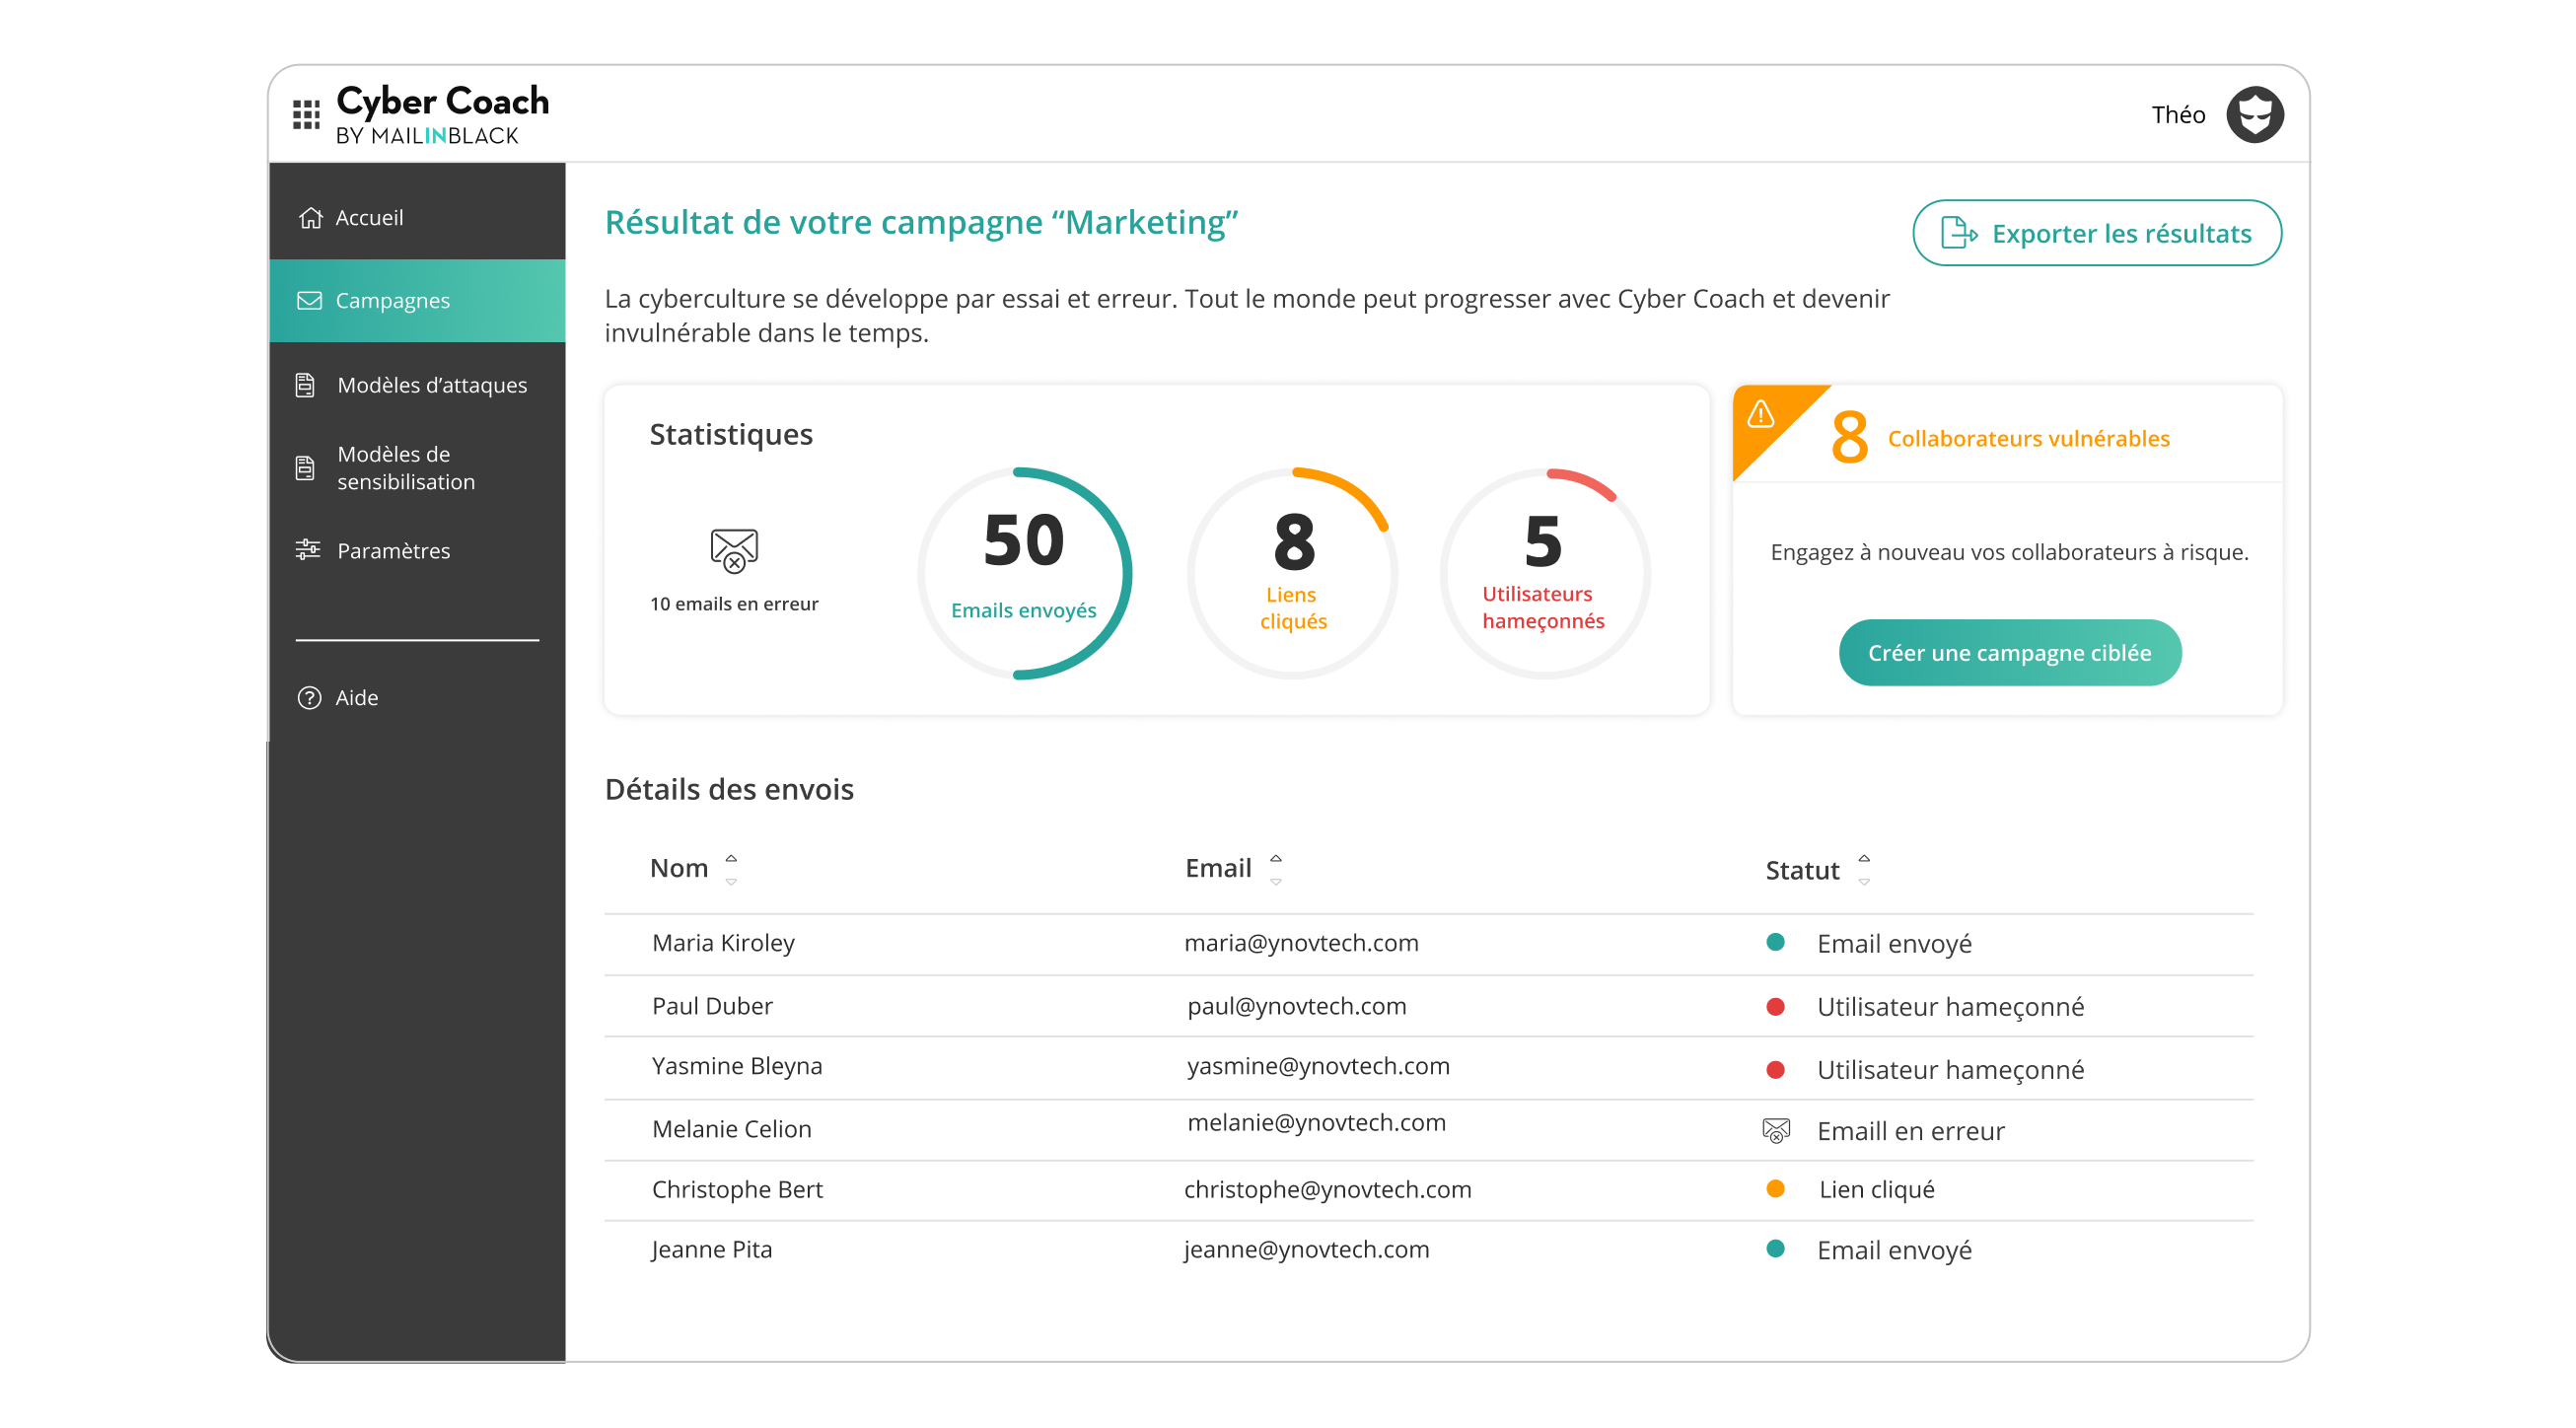Click orange status dot for Christophe Bert
Image resolution: width=2576 pixels, height=1428 pixels.
click(x=1776, y=1188)
